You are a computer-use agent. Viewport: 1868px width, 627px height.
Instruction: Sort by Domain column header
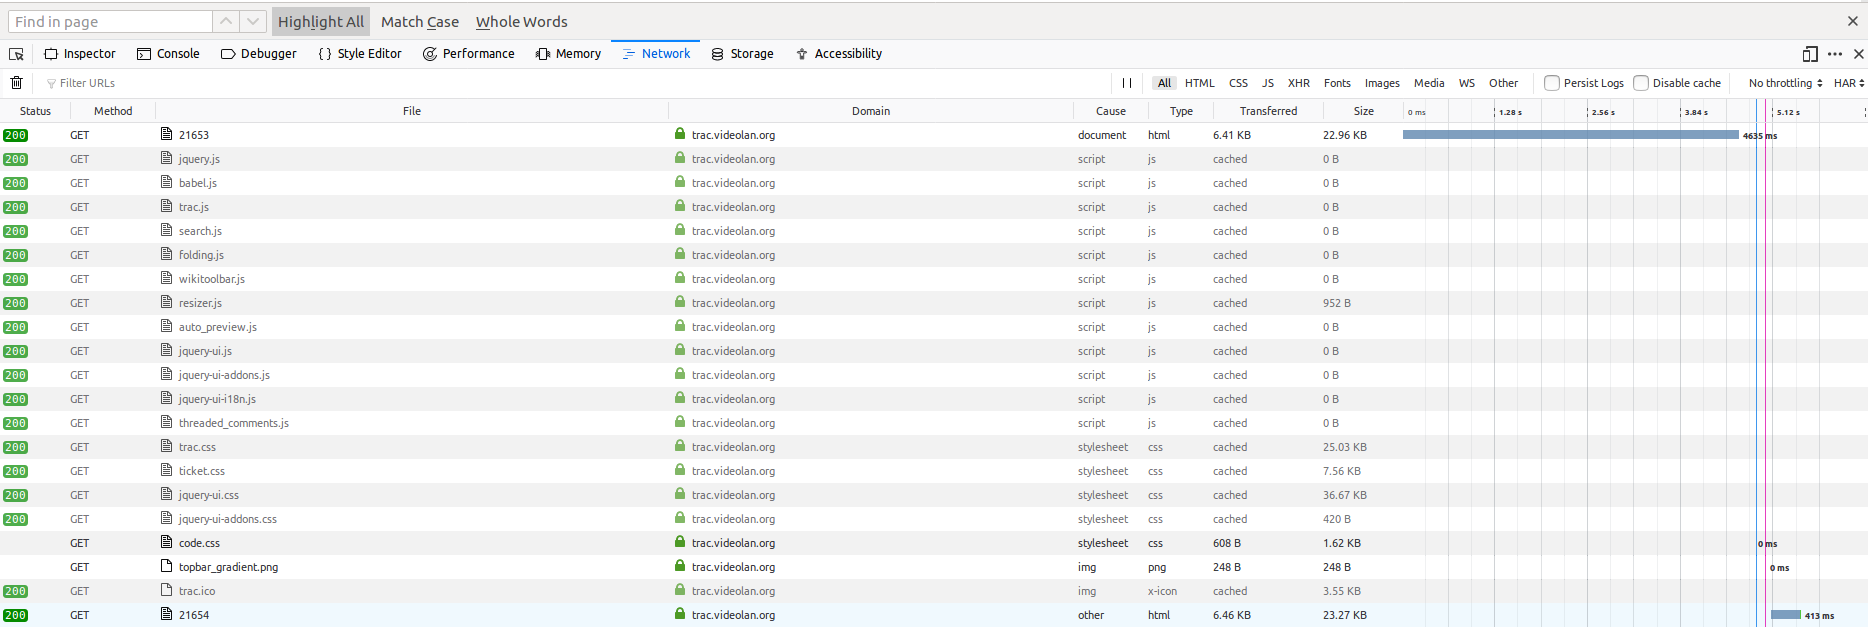(x=871, y=111)
